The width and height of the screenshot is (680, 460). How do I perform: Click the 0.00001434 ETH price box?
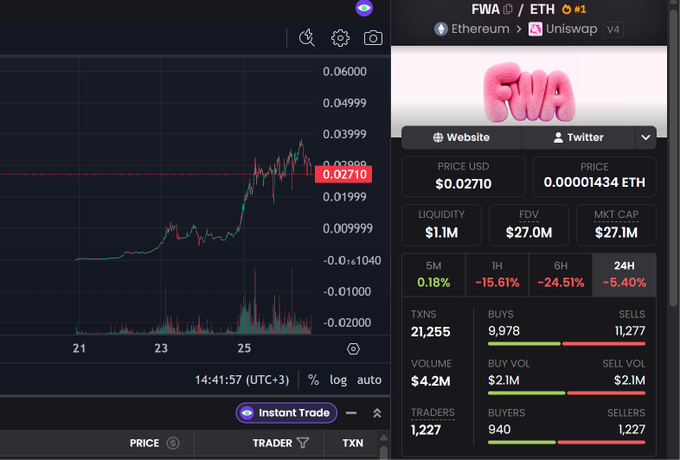coord(594,176)
